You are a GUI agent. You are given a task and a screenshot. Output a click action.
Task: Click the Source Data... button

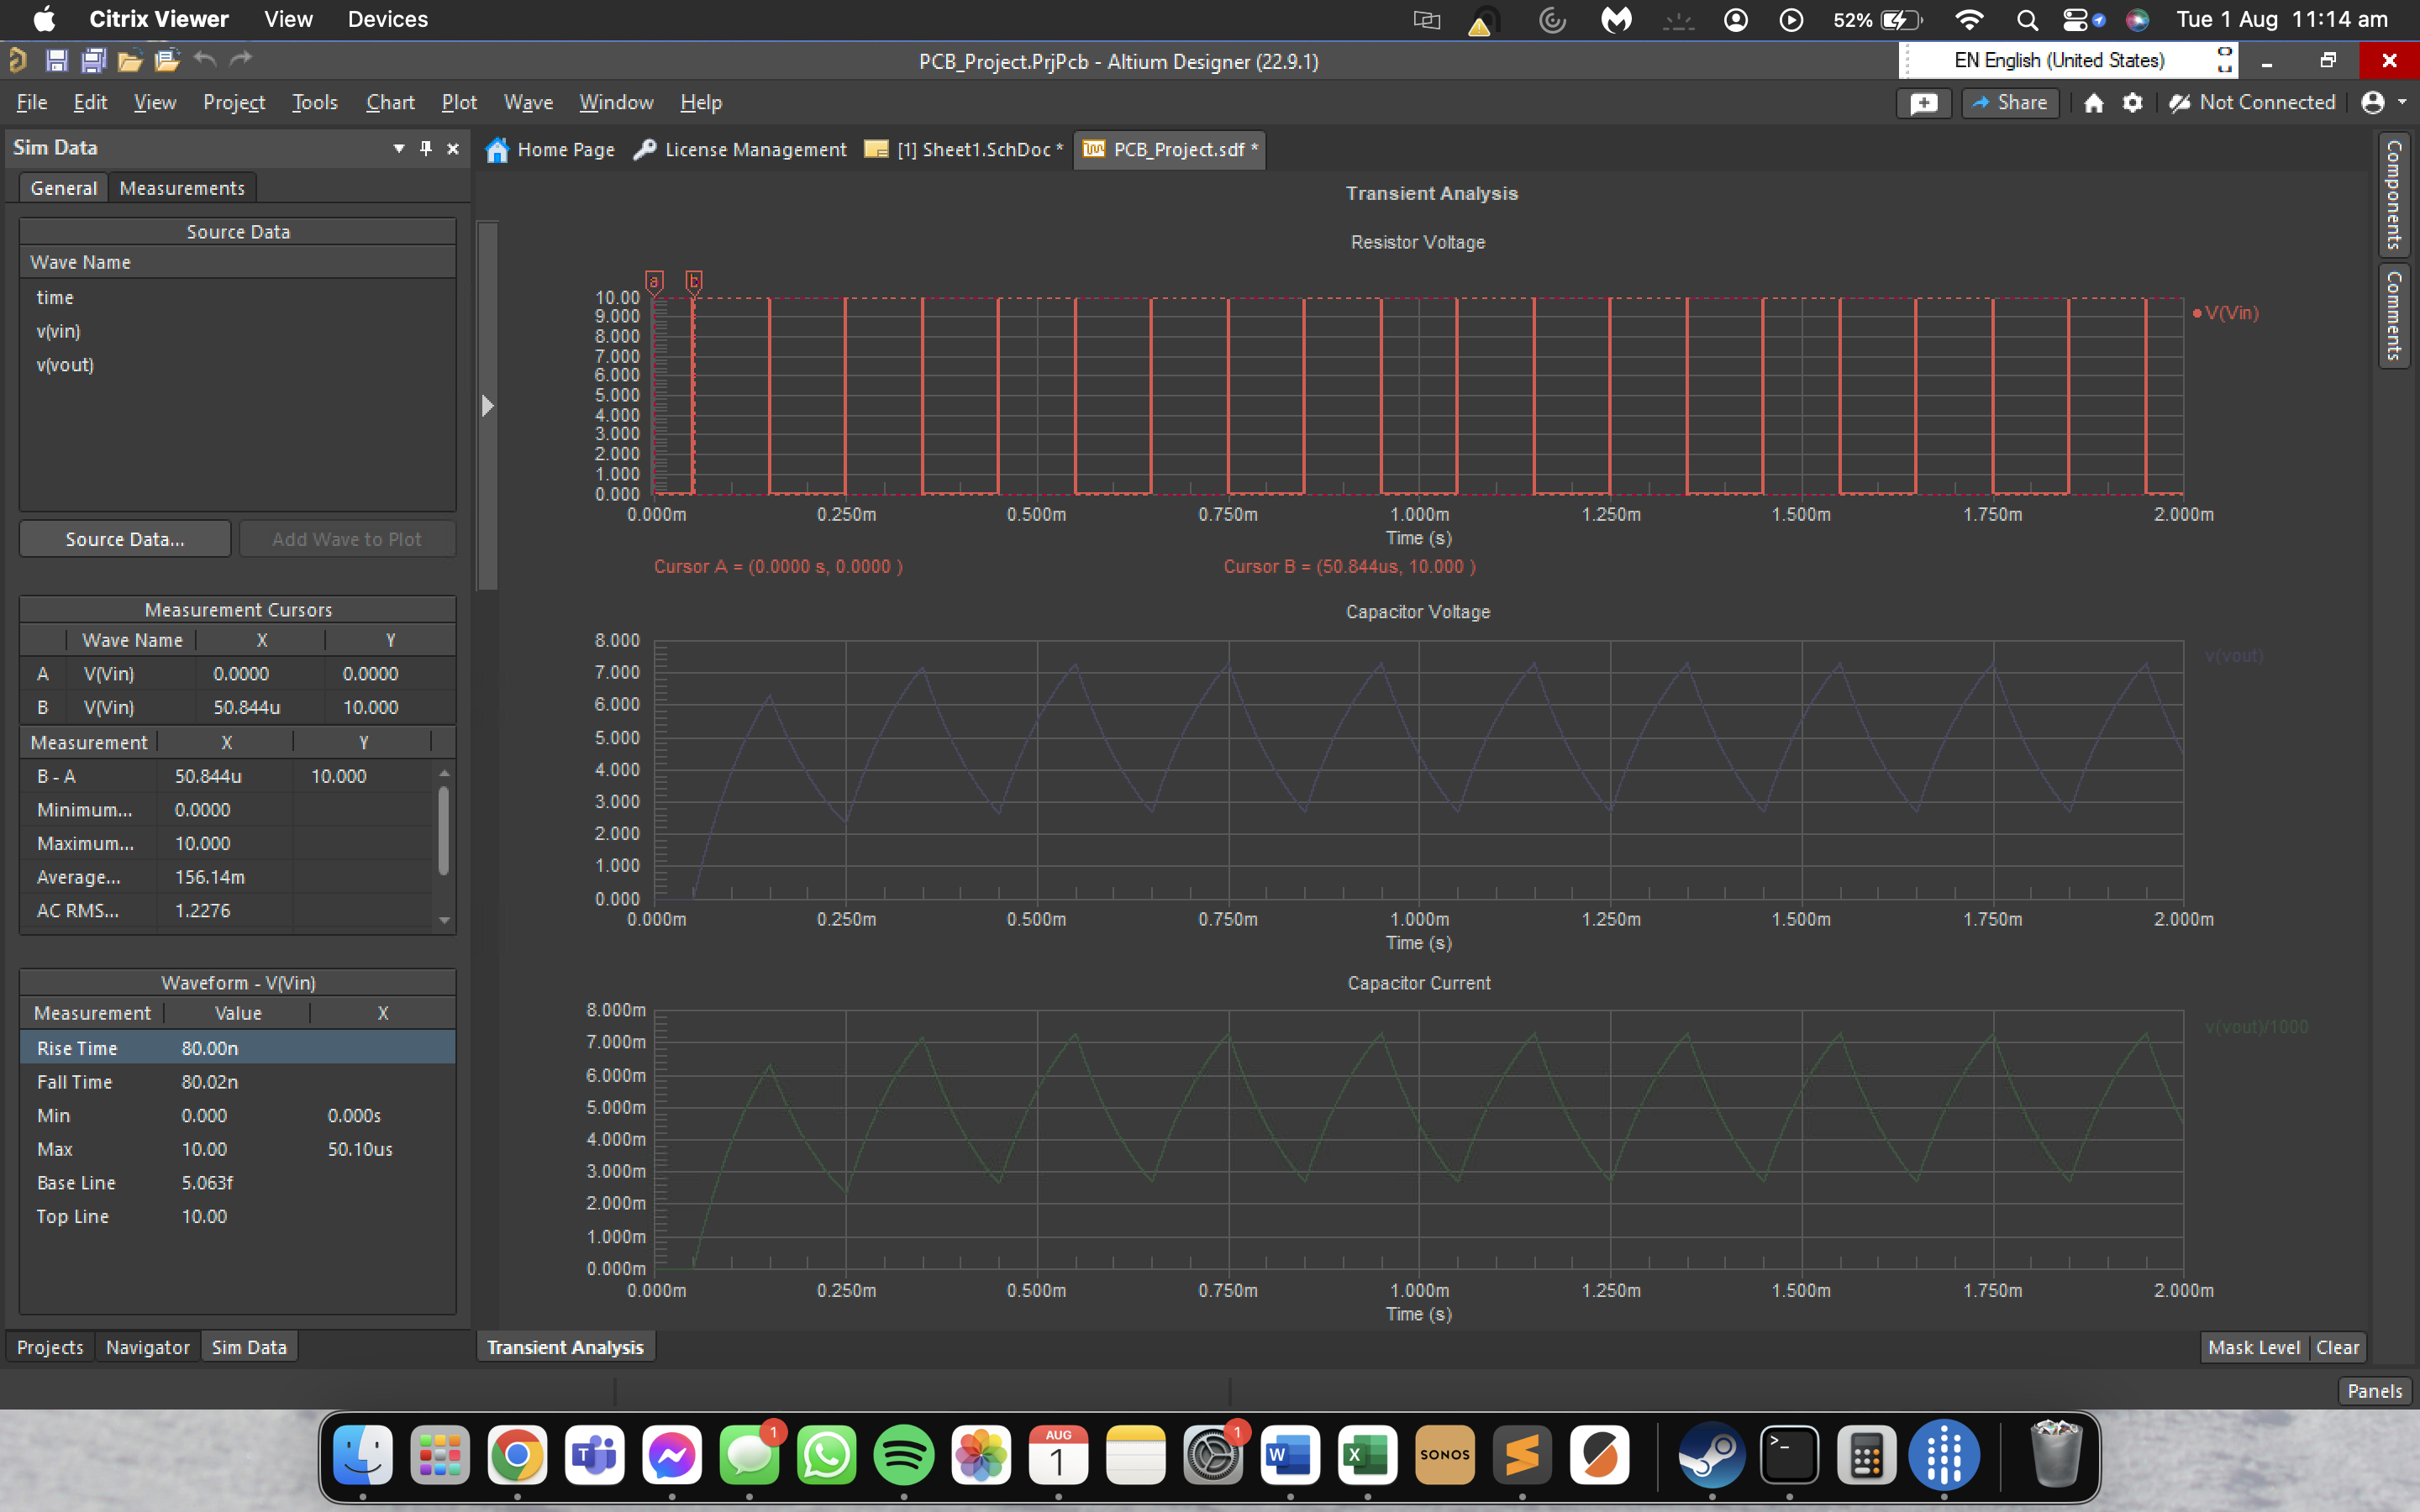pyautogui.click(x=124, y=538)
